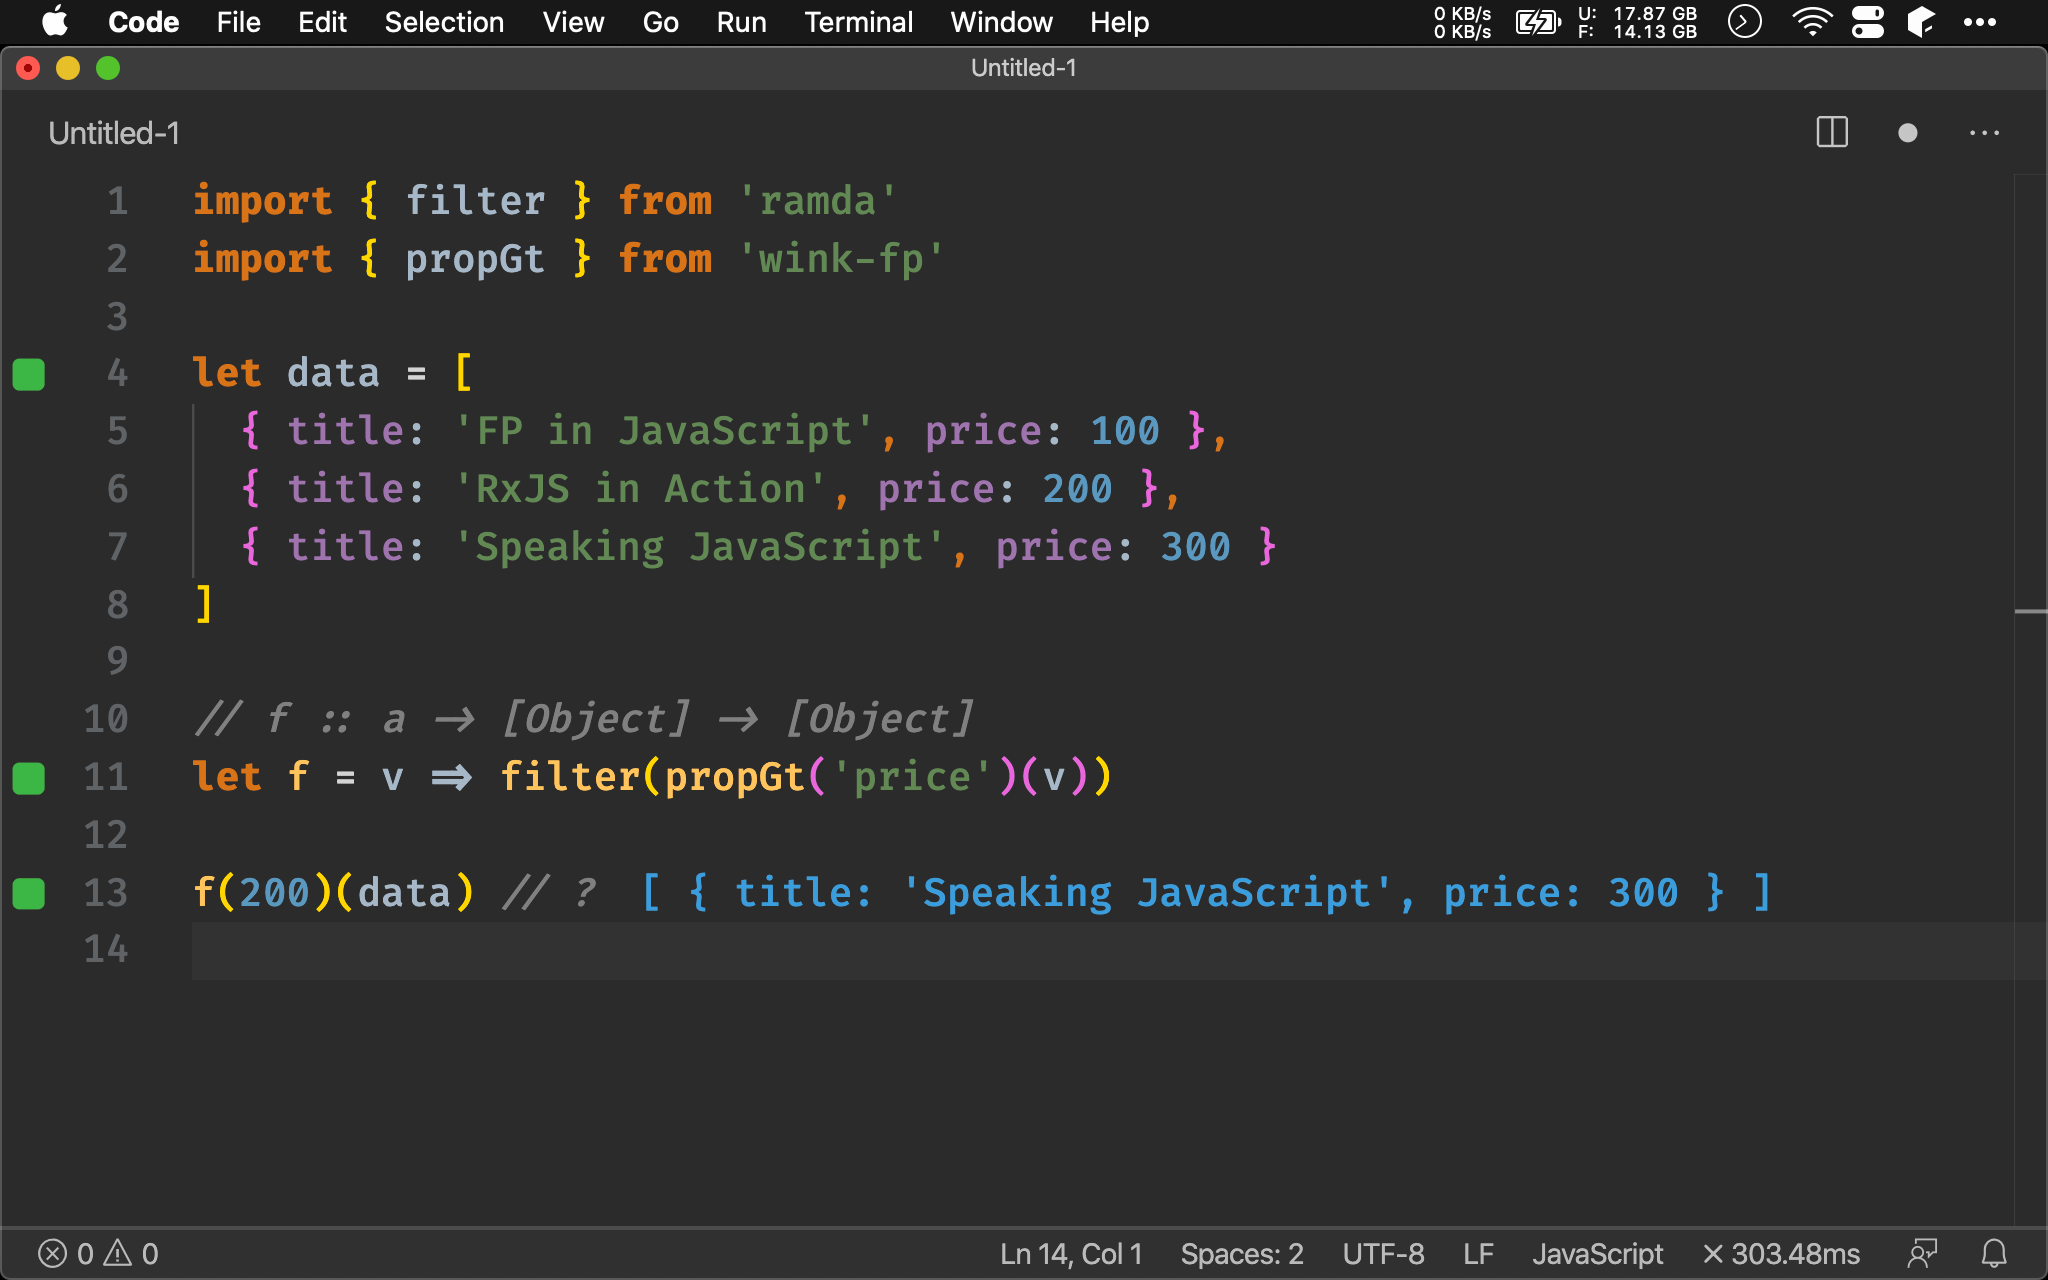
Task: Click the unsaved changes dot indicator
Action: (x=1906, y=134)
